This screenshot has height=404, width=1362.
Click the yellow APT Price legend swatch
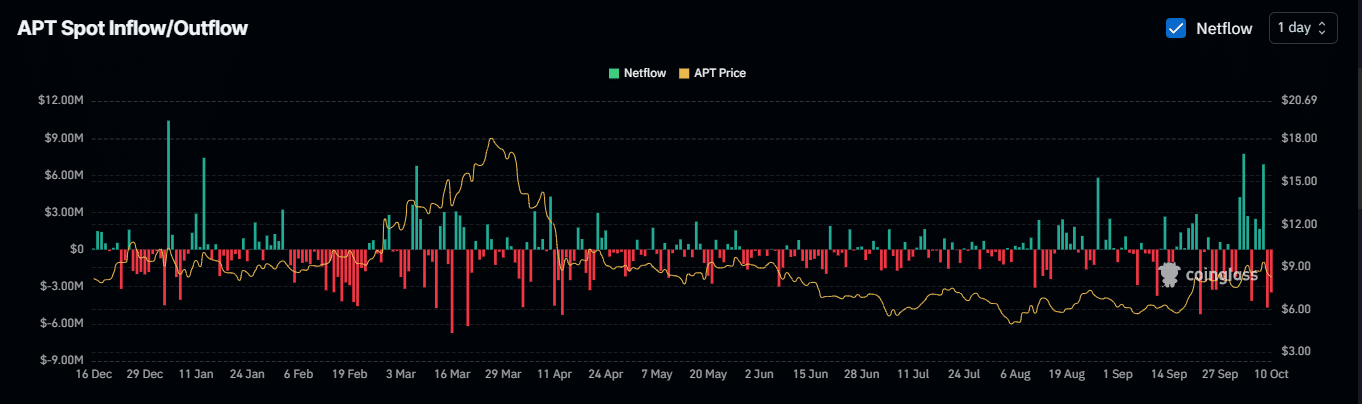(684, 73)
